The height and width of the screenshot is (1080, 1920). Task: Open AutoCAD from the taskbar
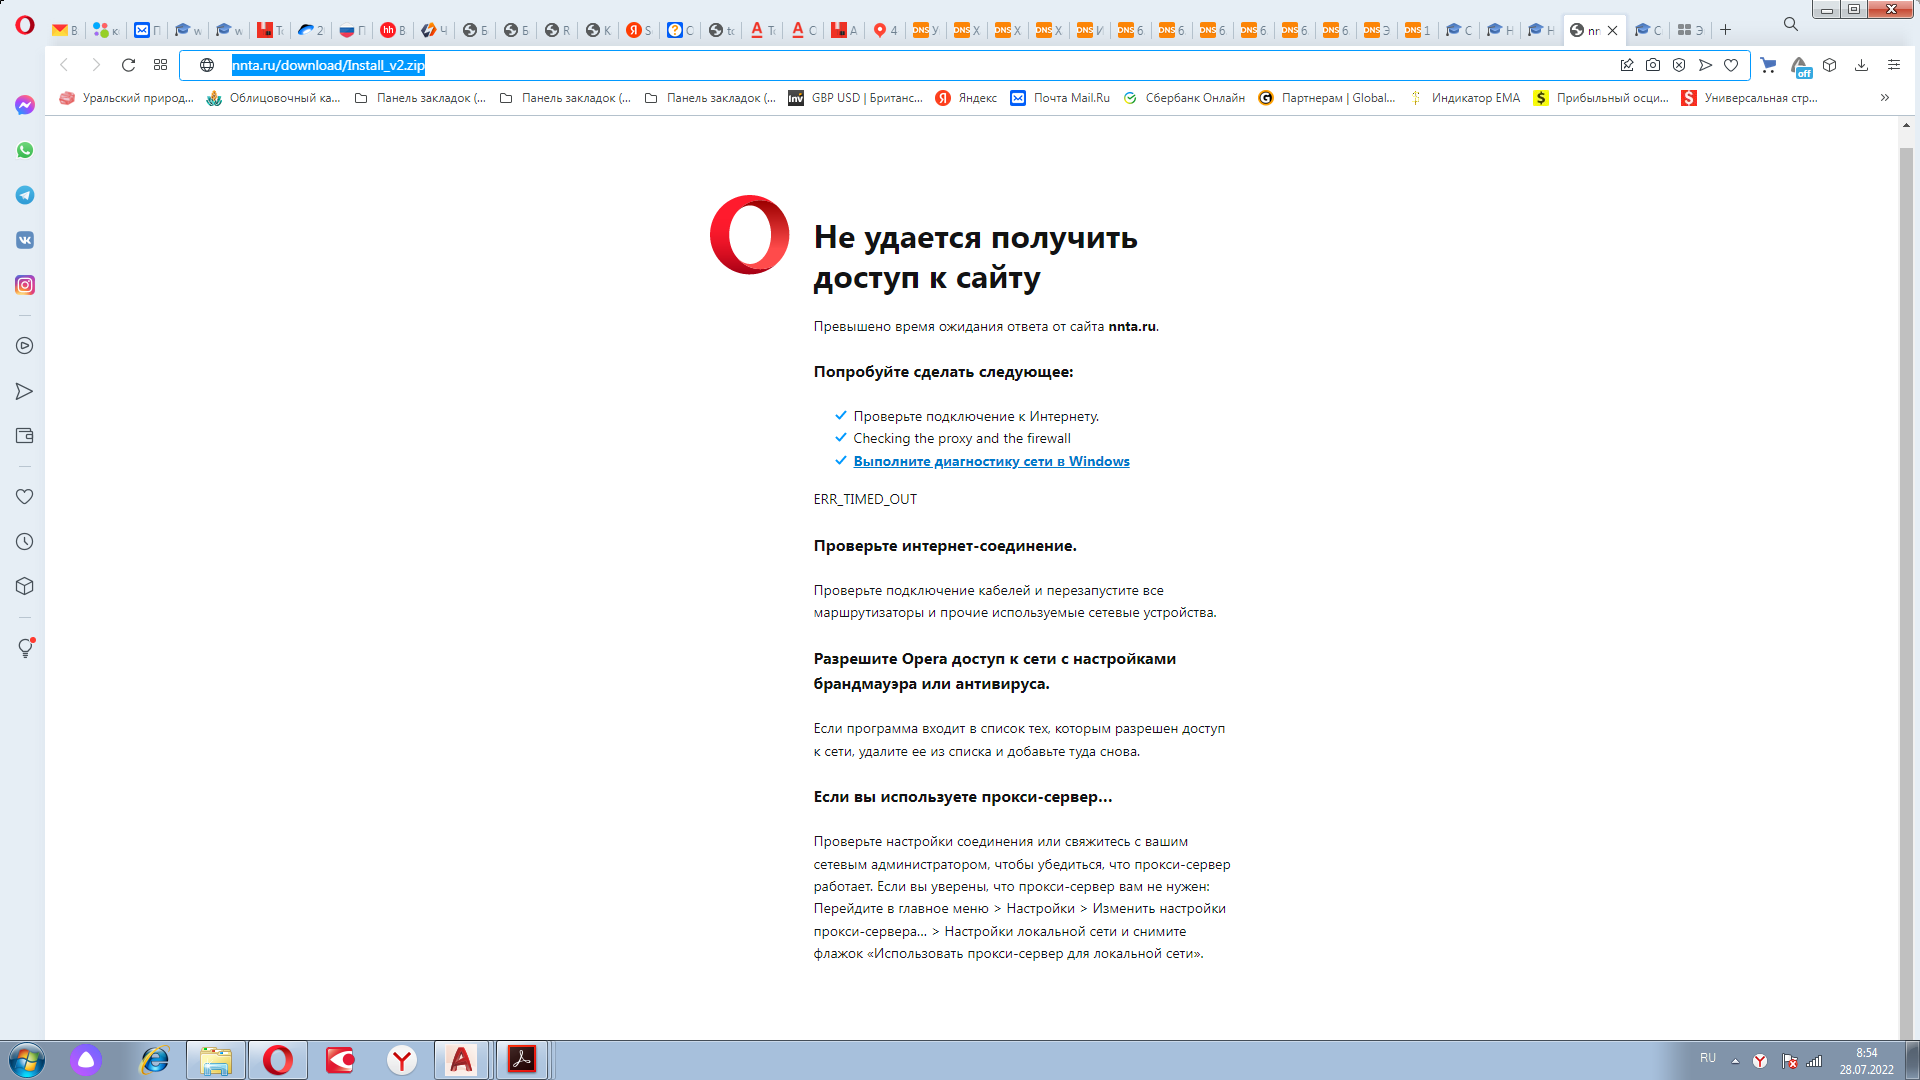(x=461, y=1060)
